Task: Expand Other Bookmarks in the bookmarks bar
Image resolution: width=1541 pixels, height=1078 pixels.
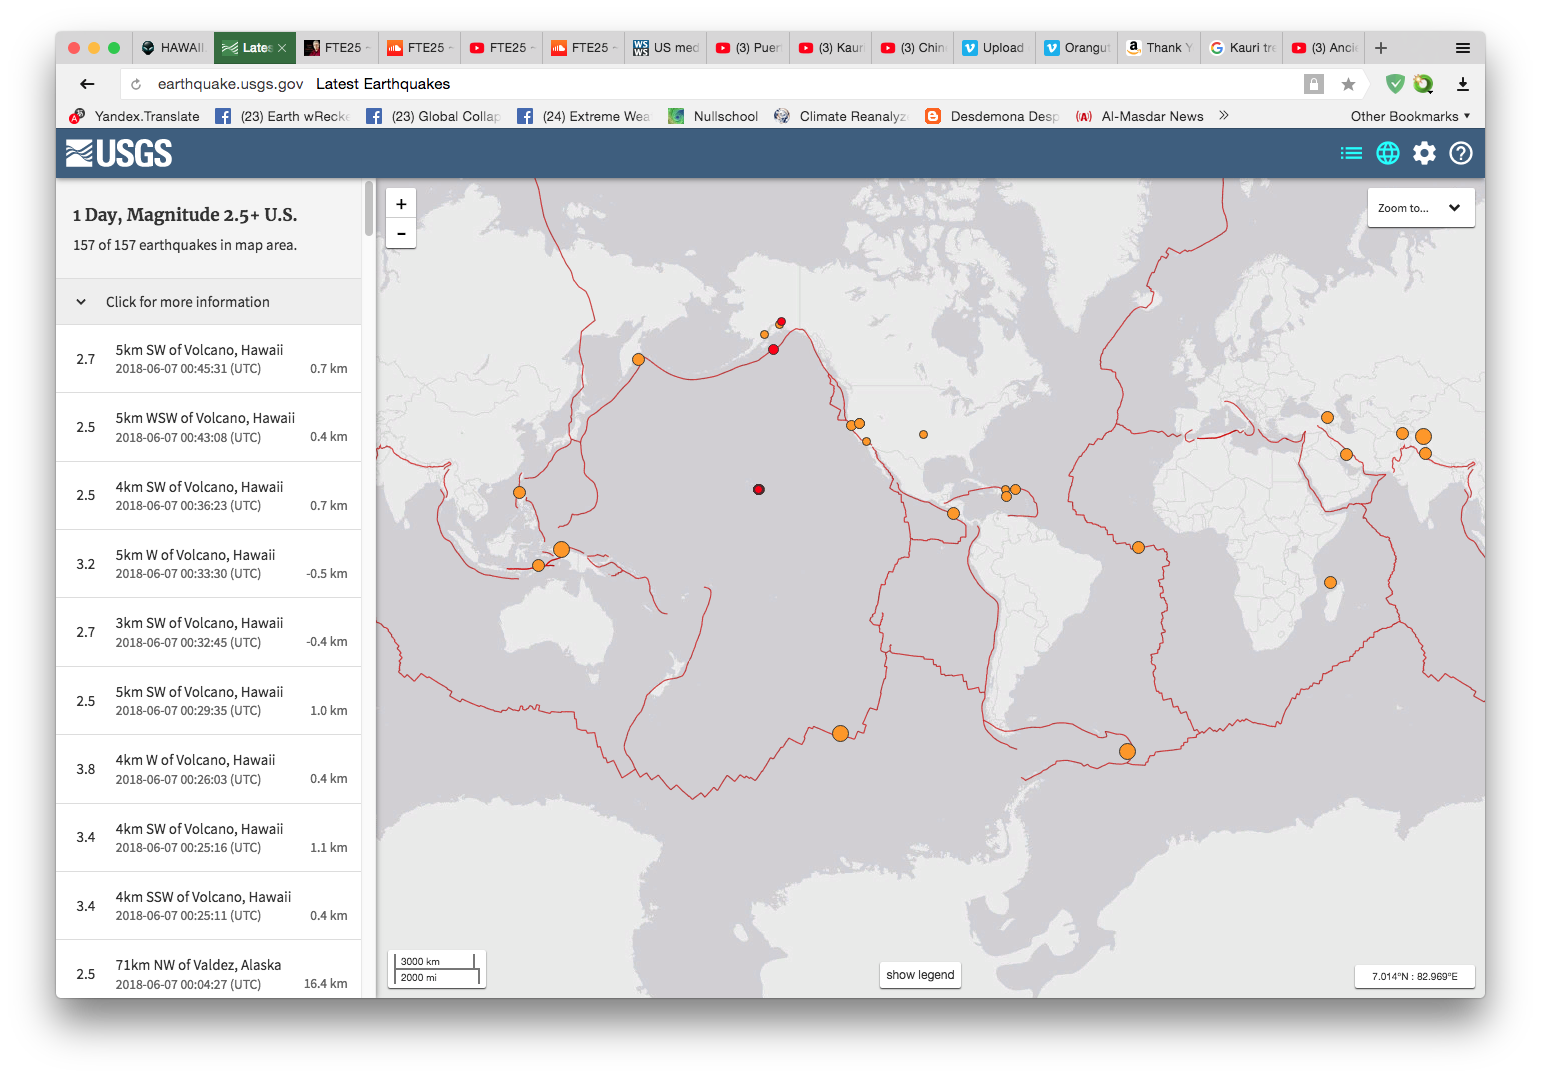Action: [x=1410, y=116]
